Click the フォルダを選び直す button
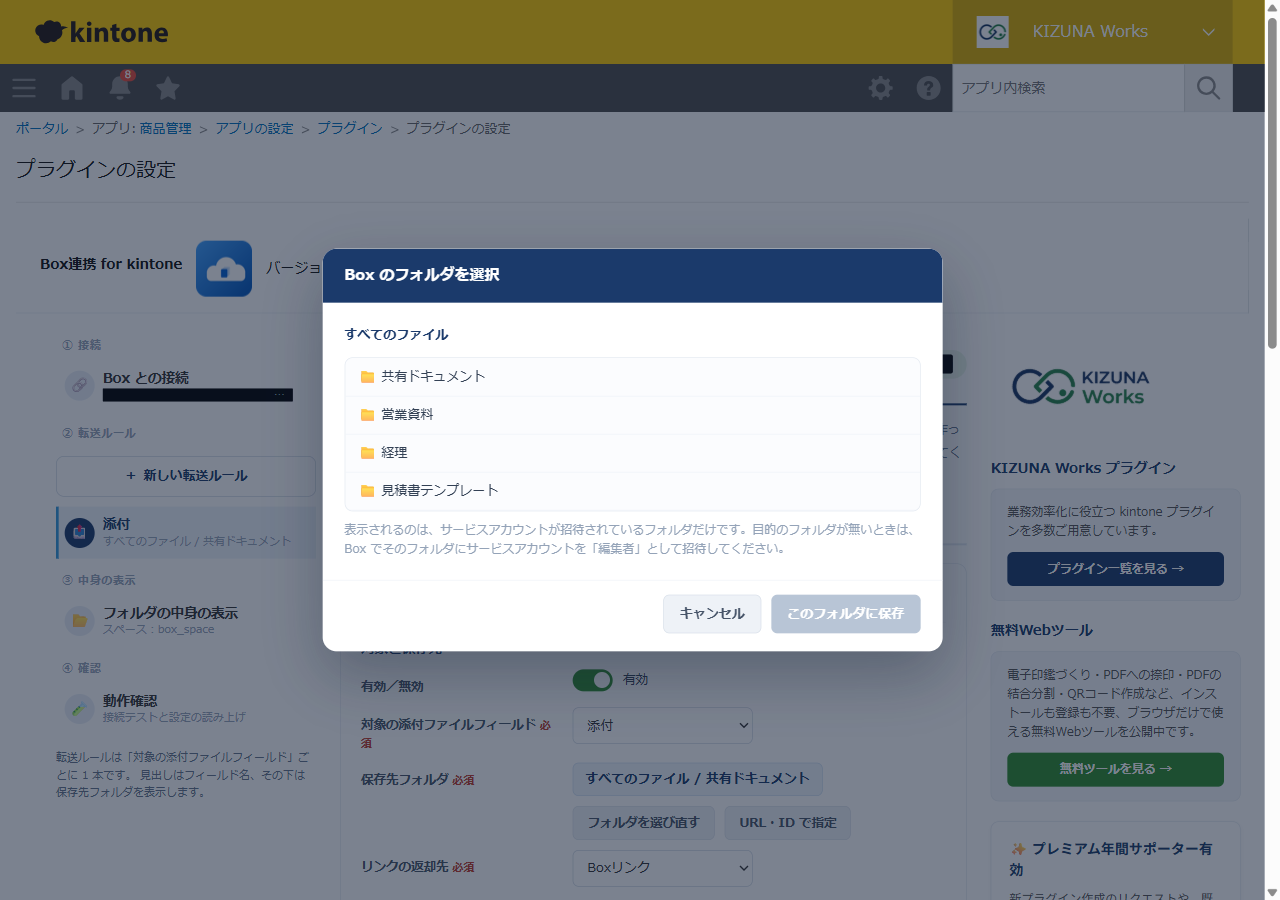 click(x=644, y=823)
